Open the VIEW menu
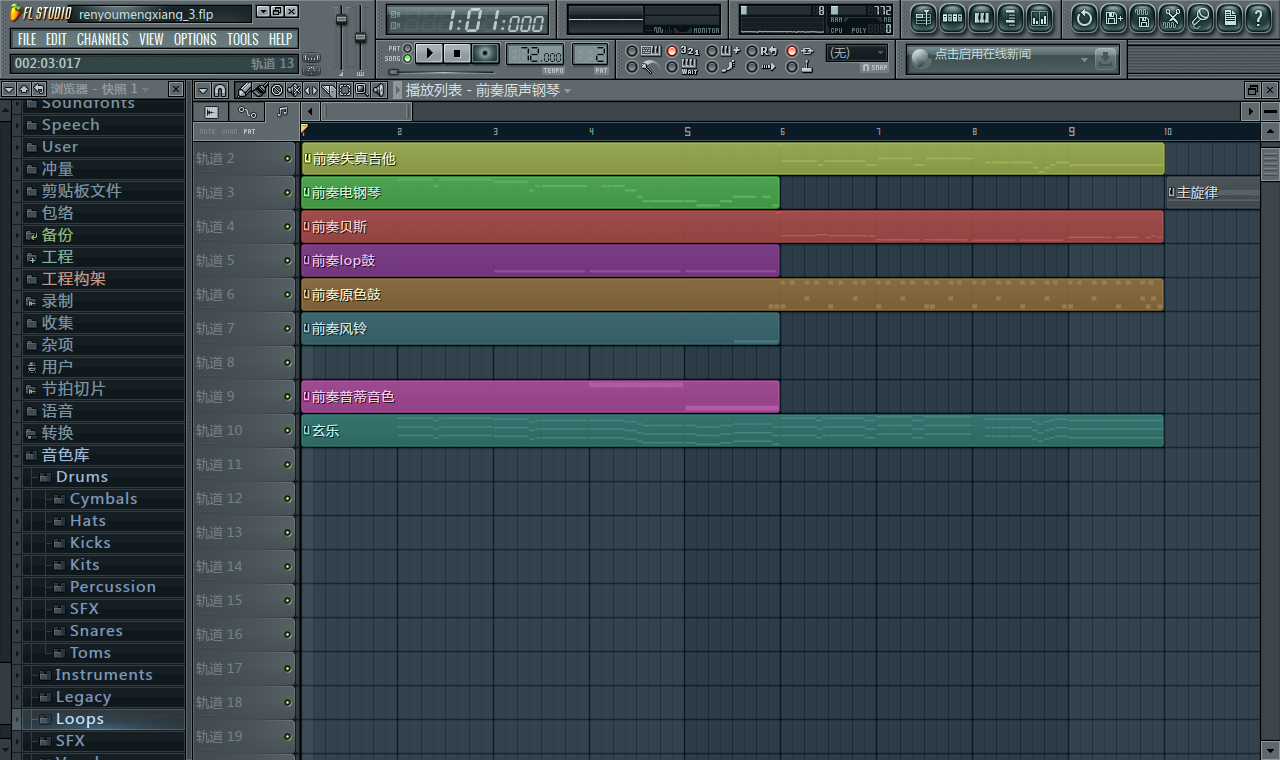Screen dimensions: 1280x760 151,39
